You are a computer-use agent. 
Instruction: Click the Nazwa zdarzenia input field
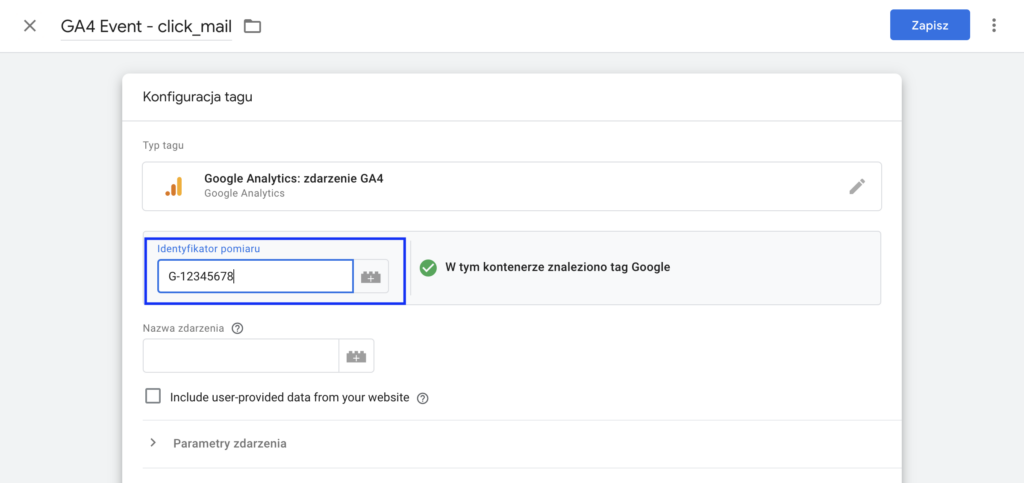pos(241,356)
